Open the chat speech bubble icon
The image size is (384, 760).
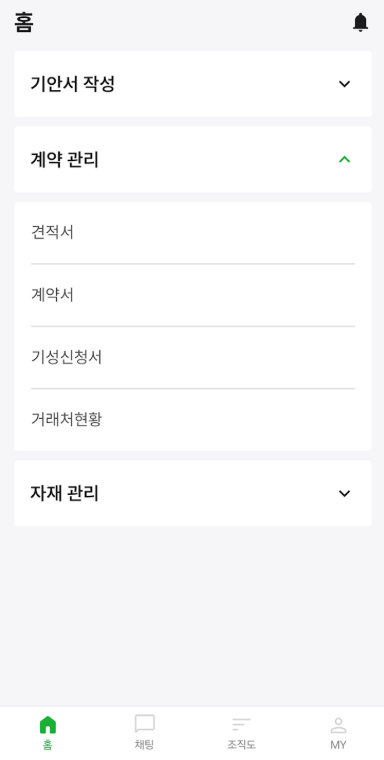coord(144,724)
